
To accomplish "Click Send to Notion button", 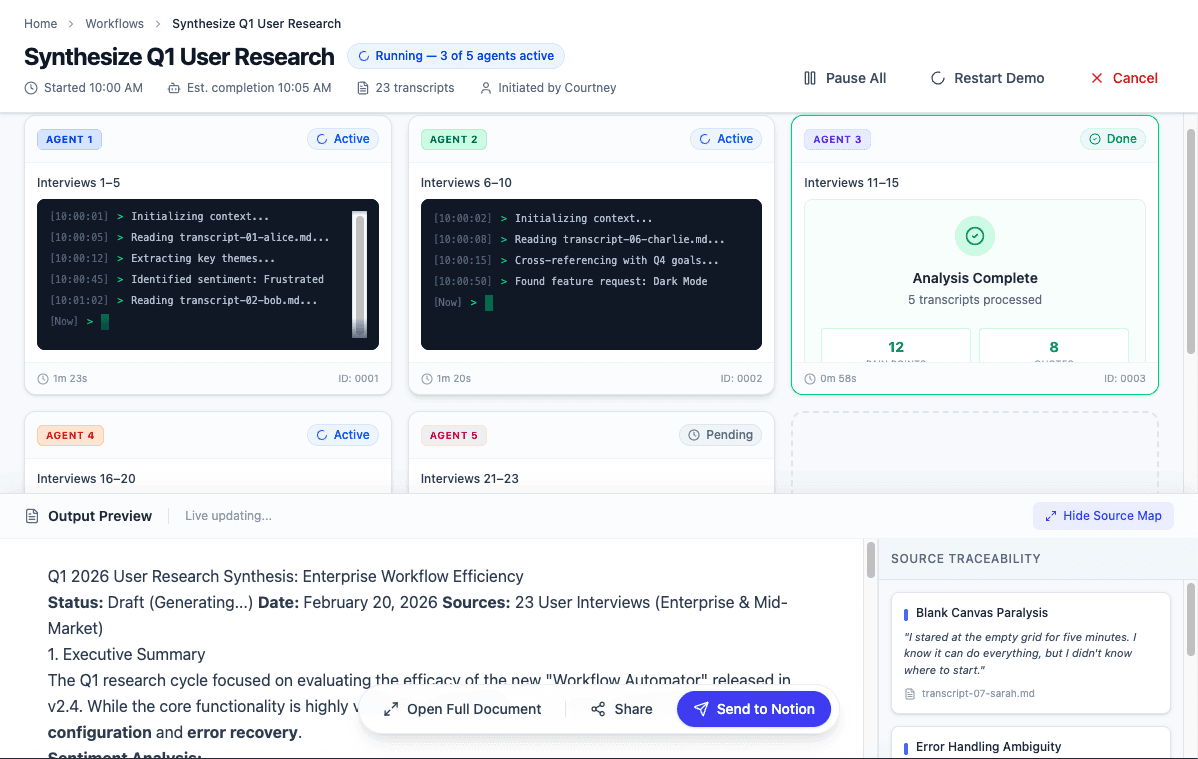I will click(x=754, y=709).
